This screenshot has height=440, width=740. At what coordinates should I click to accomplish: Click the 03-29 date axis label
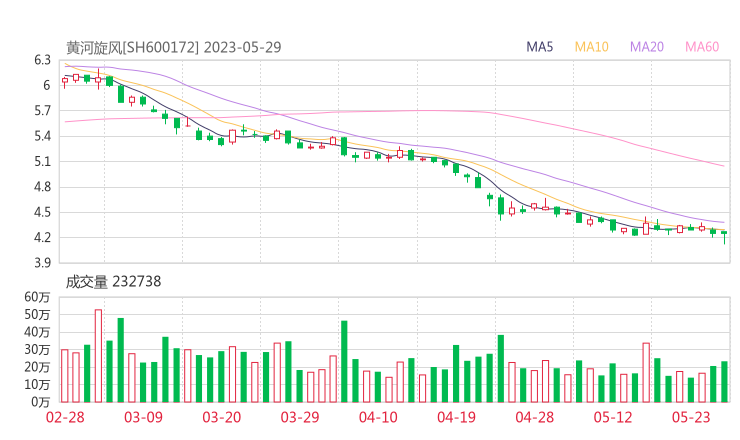point(300,417)
